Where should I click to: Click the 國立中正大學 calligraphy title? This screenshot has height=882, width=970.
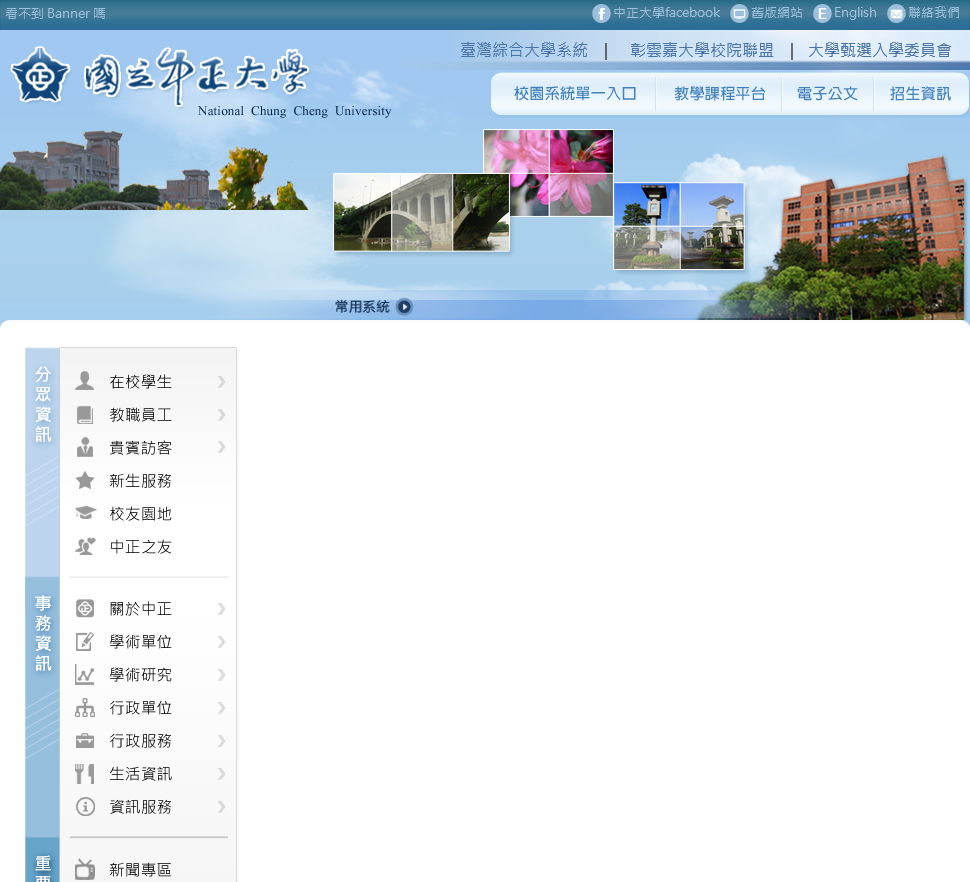point(195,75)
